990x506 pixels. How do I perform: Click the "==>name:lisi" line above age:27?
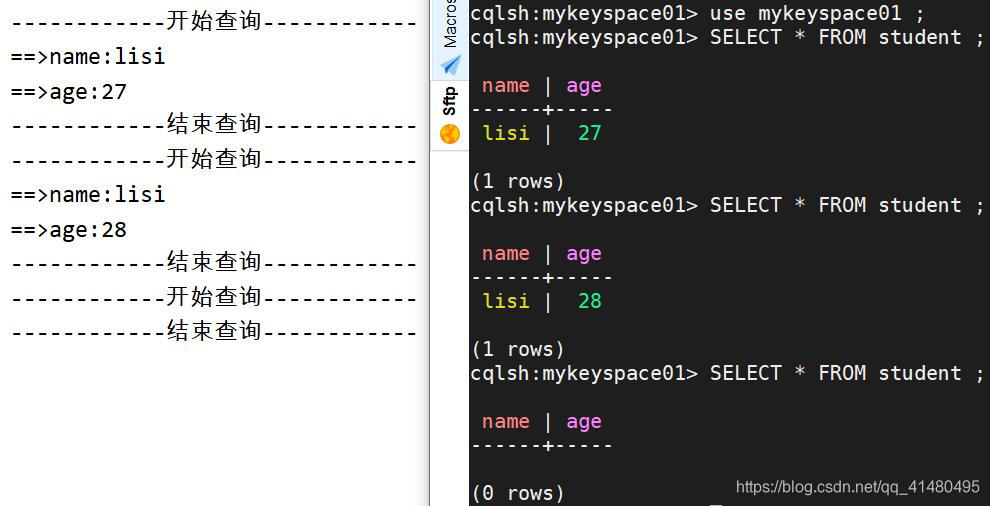pos(88,57)
